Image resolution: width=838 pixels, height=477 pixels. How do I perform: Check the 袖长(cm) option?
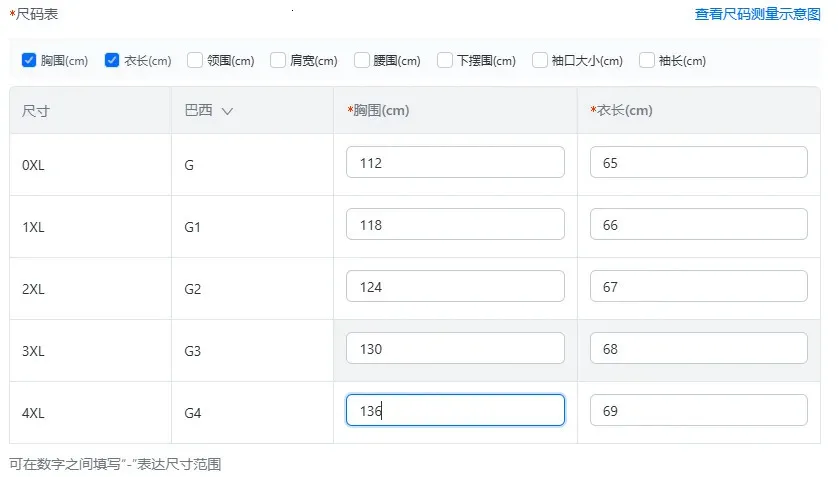pos(647,60)
